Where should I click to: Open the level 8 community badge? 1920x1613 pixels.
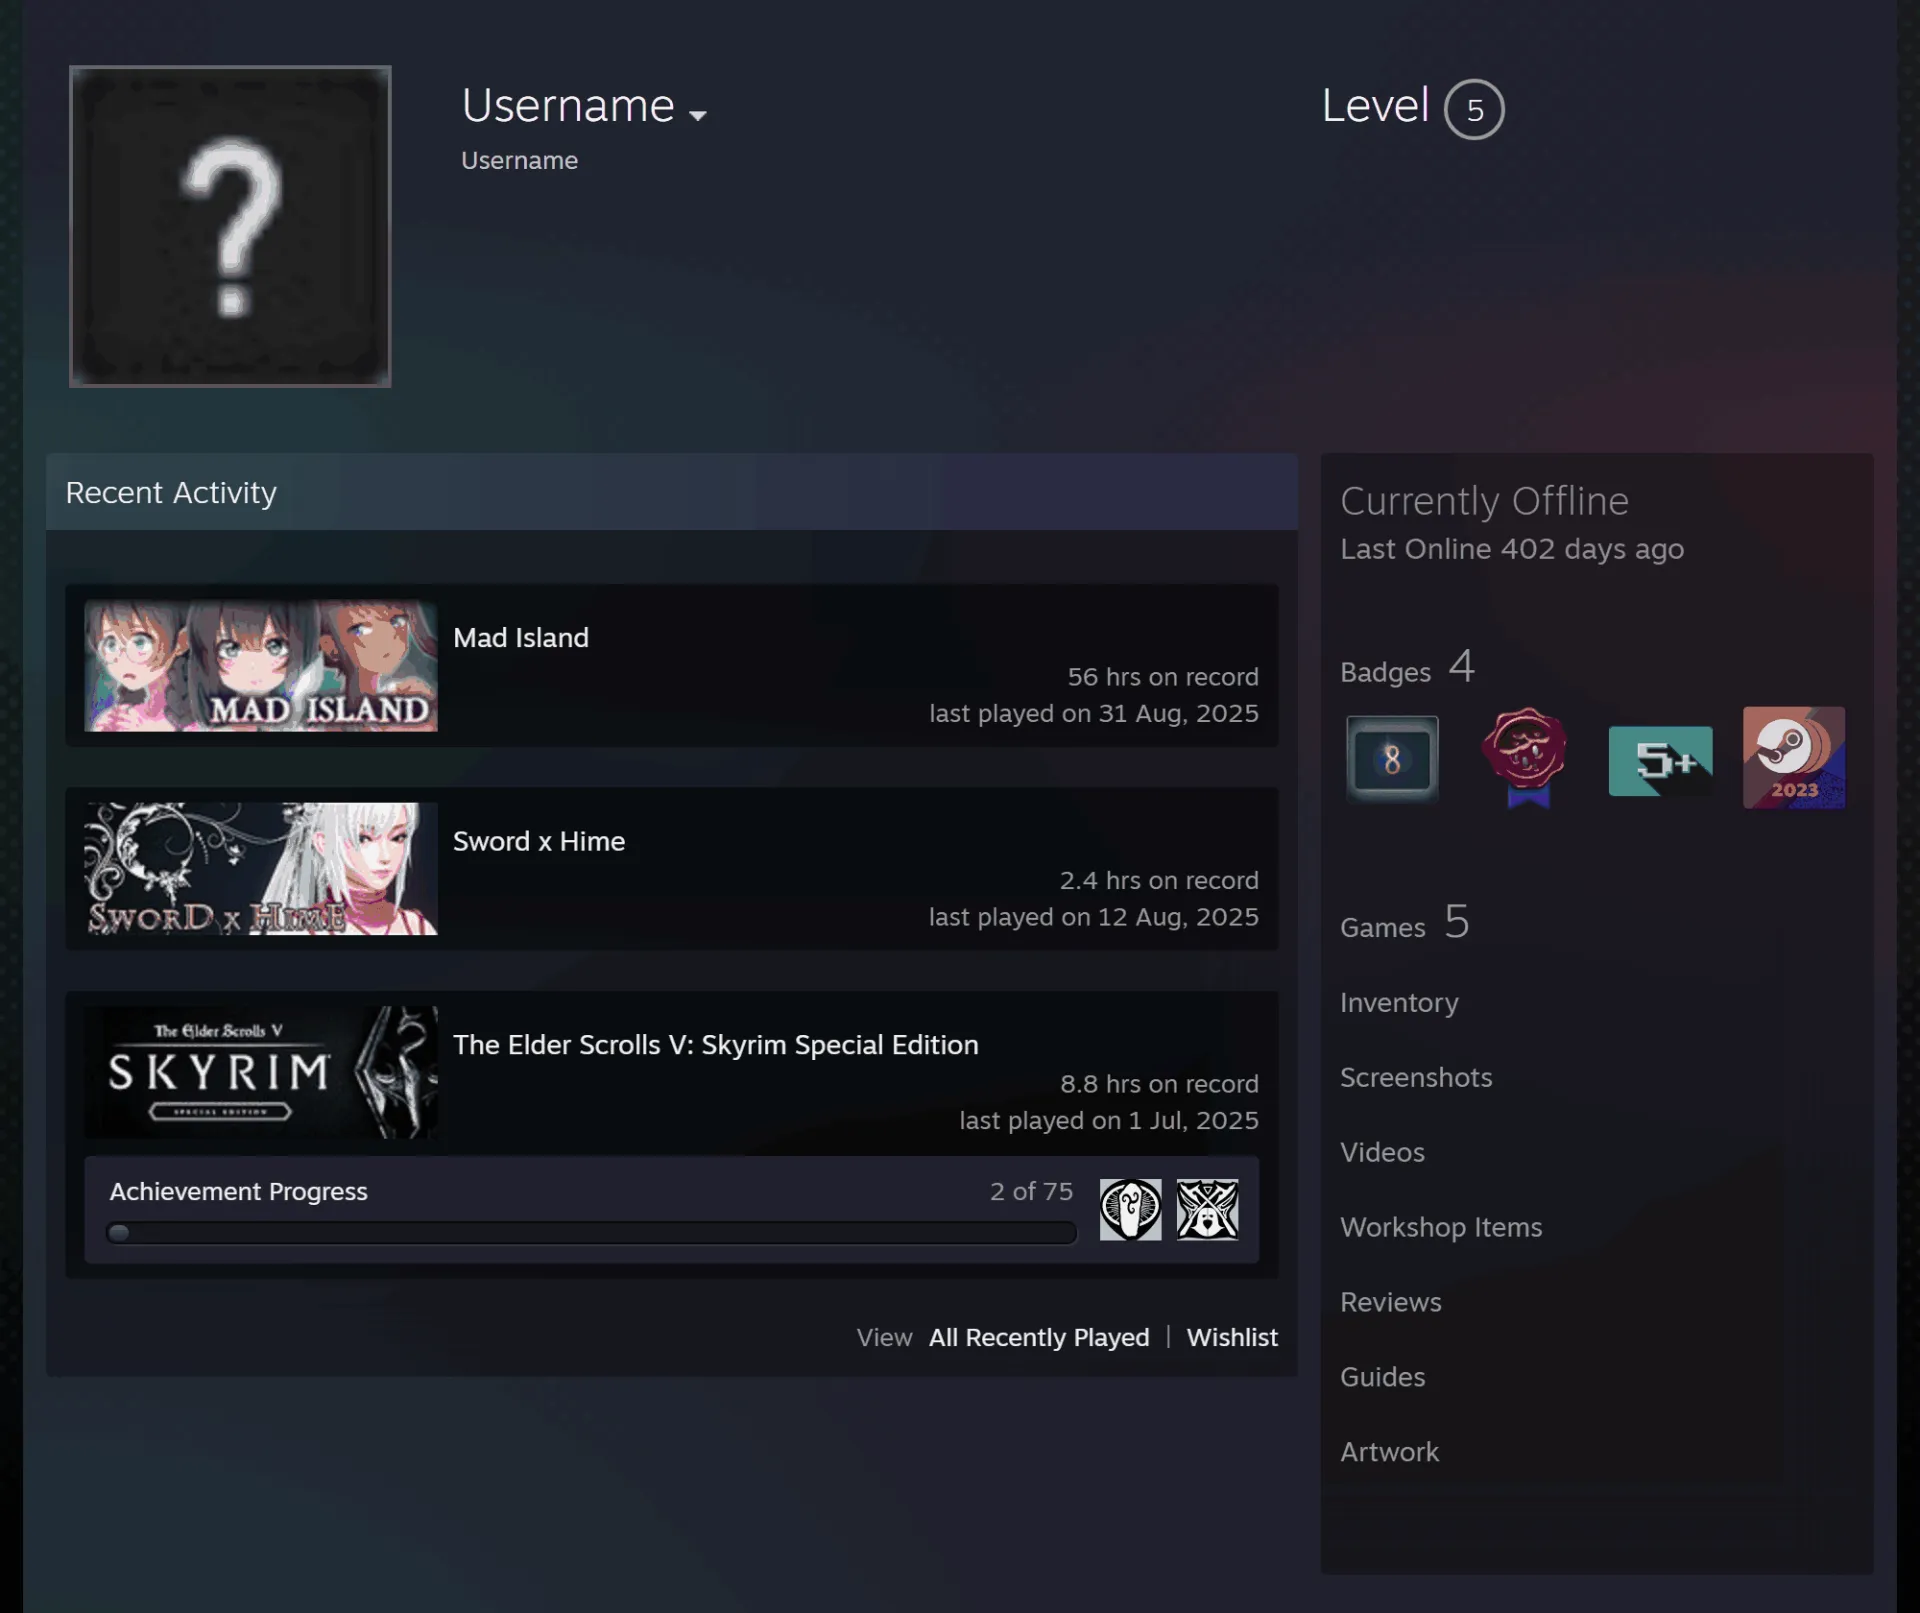click(1392, 759)
